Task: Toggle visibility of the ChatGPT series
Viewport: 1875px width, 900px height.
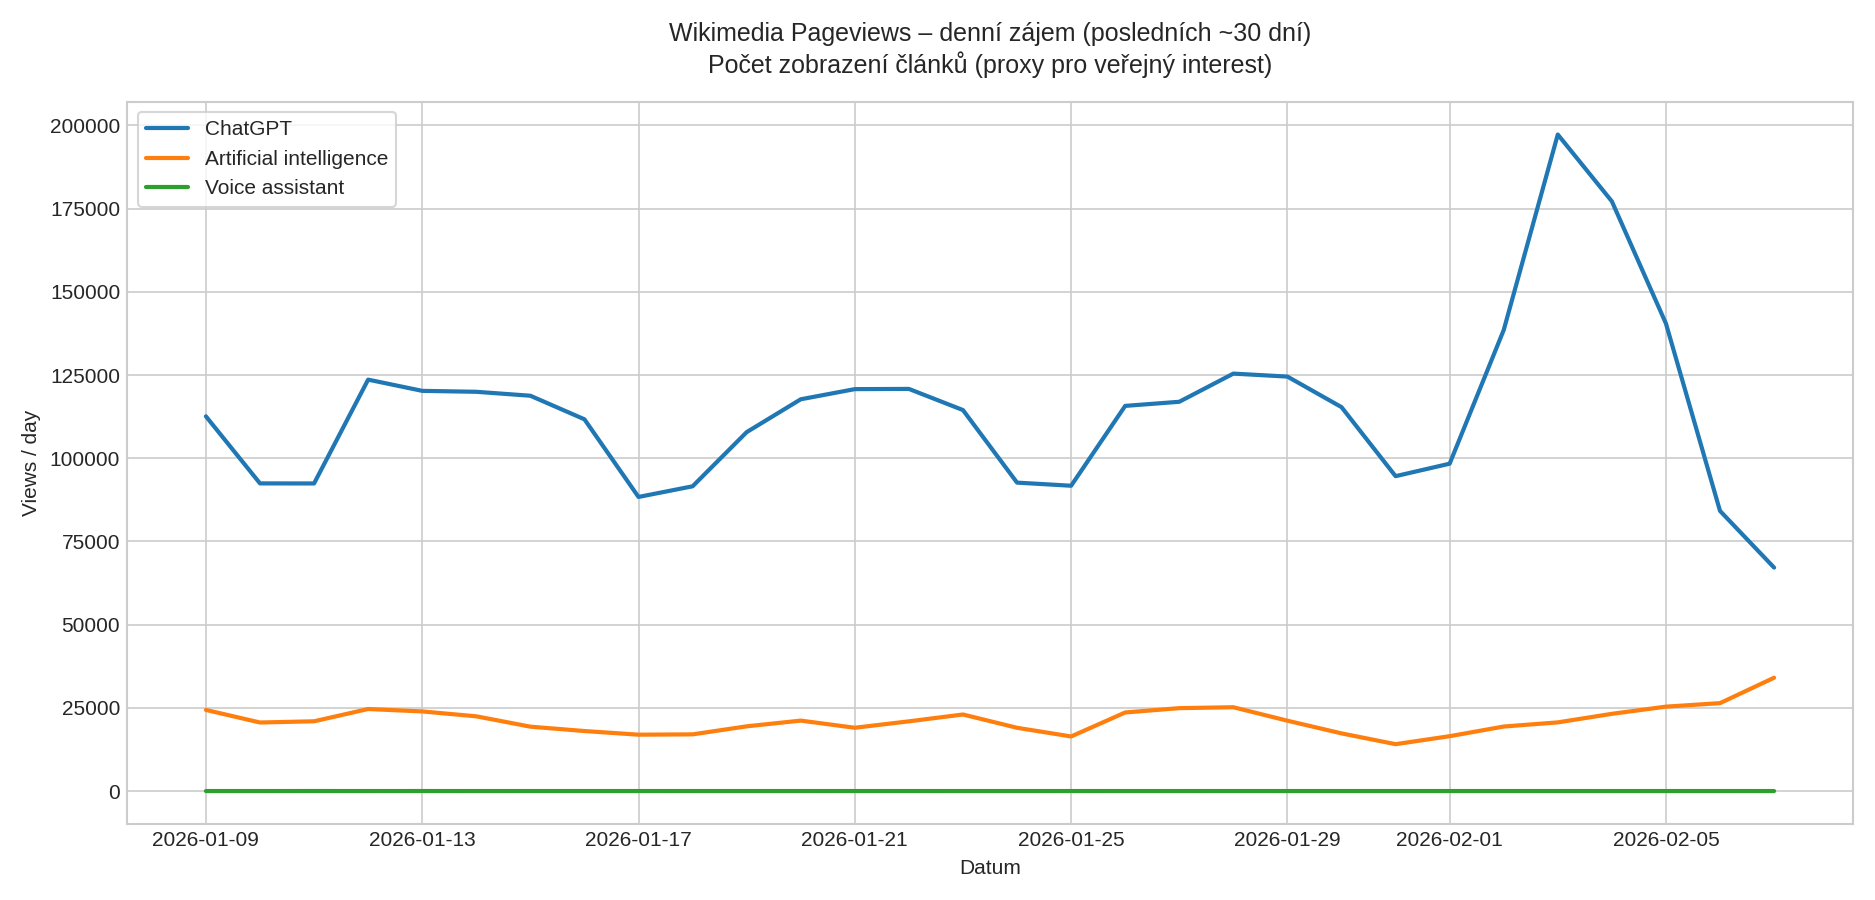Action: pos(247,128)
